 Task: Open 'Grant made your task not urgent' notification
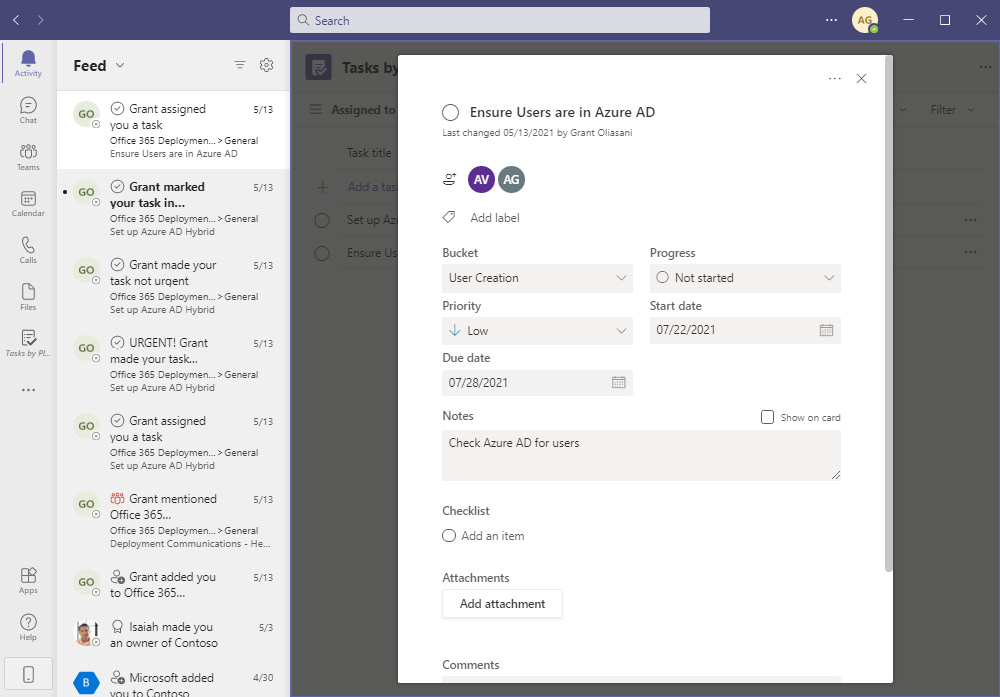coord(173,286)
